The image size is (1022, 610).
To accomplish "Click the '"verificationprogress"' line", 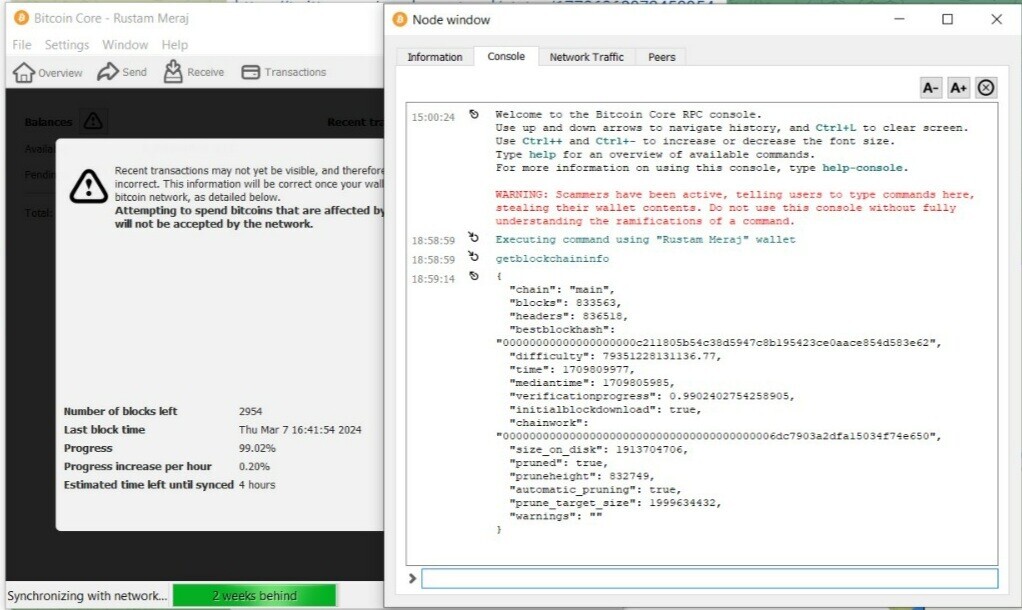I will (652, 396).
